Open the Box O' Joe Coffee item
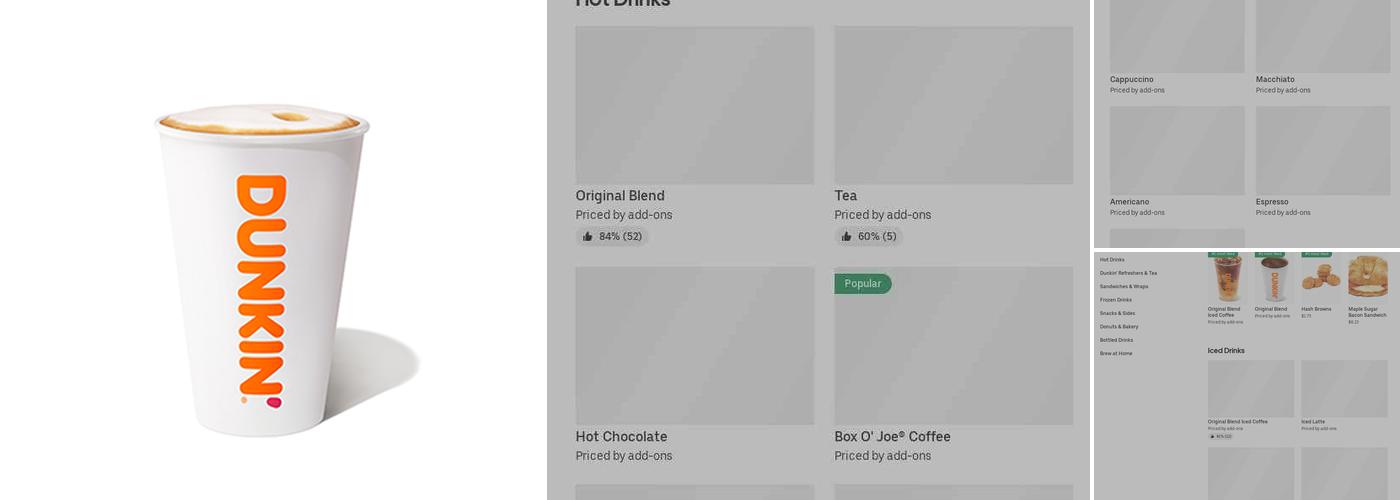1400x500 pixels. tap(953, 346)
